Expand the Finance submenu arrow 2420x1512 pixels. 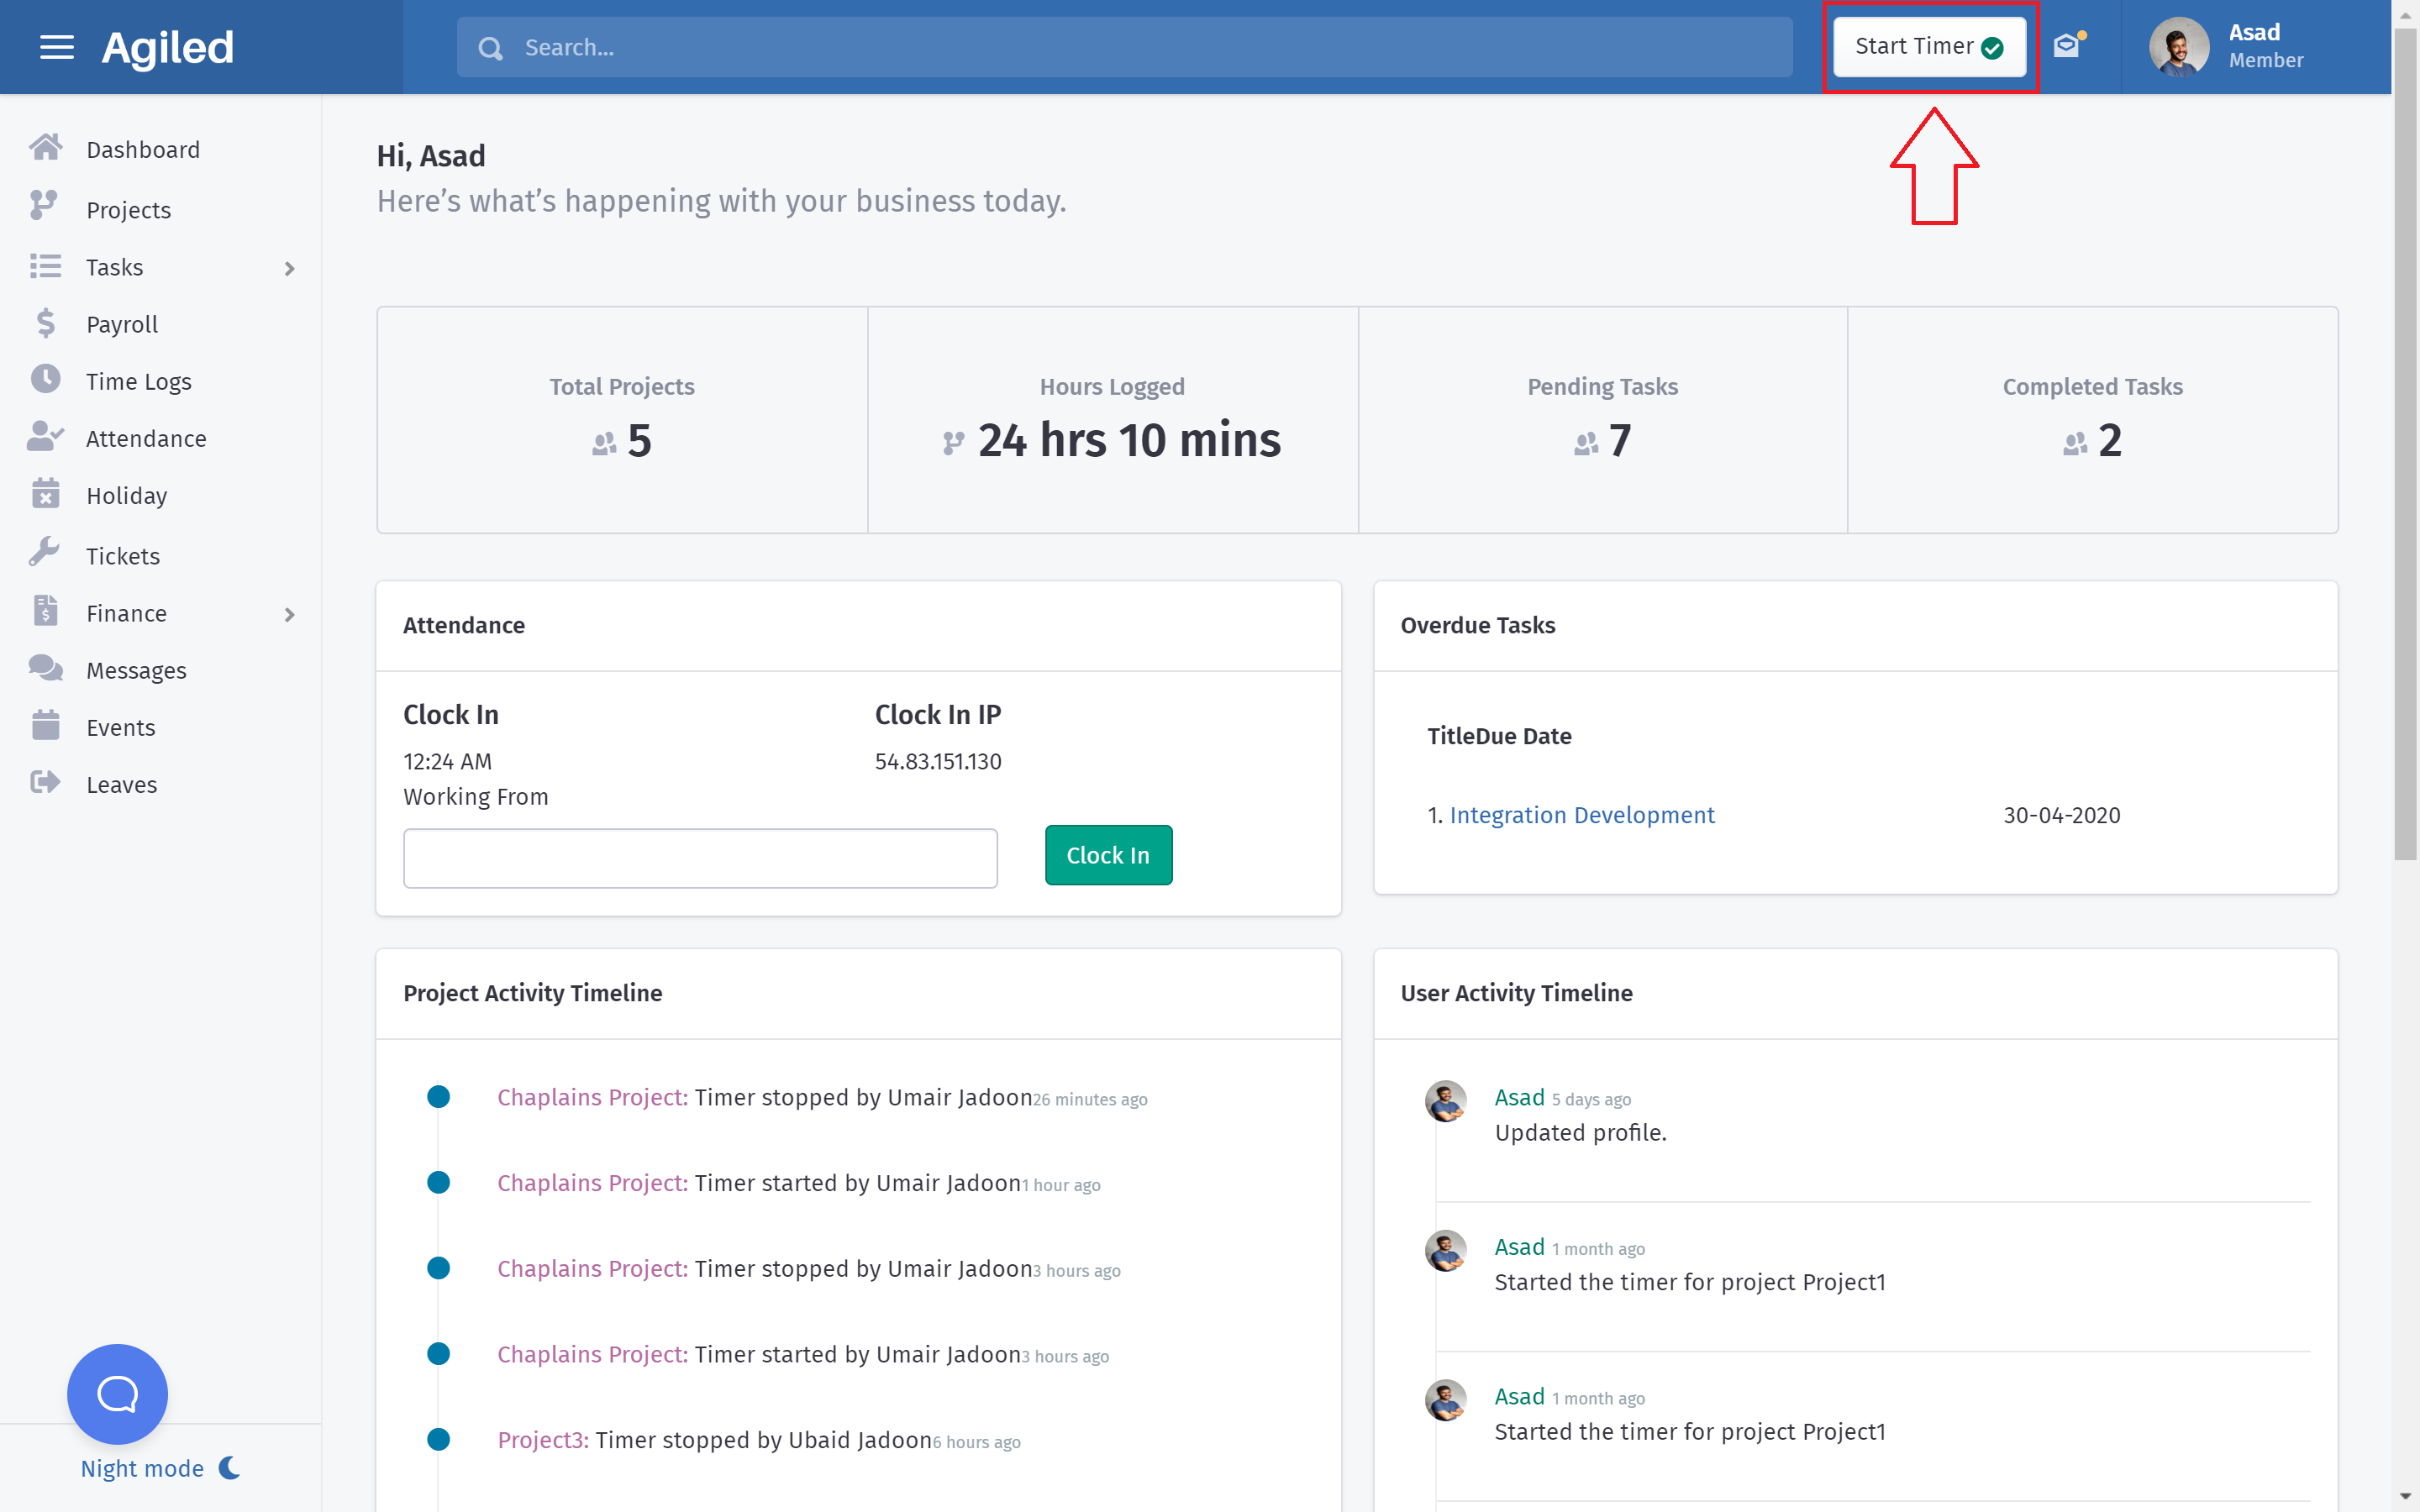290,614
